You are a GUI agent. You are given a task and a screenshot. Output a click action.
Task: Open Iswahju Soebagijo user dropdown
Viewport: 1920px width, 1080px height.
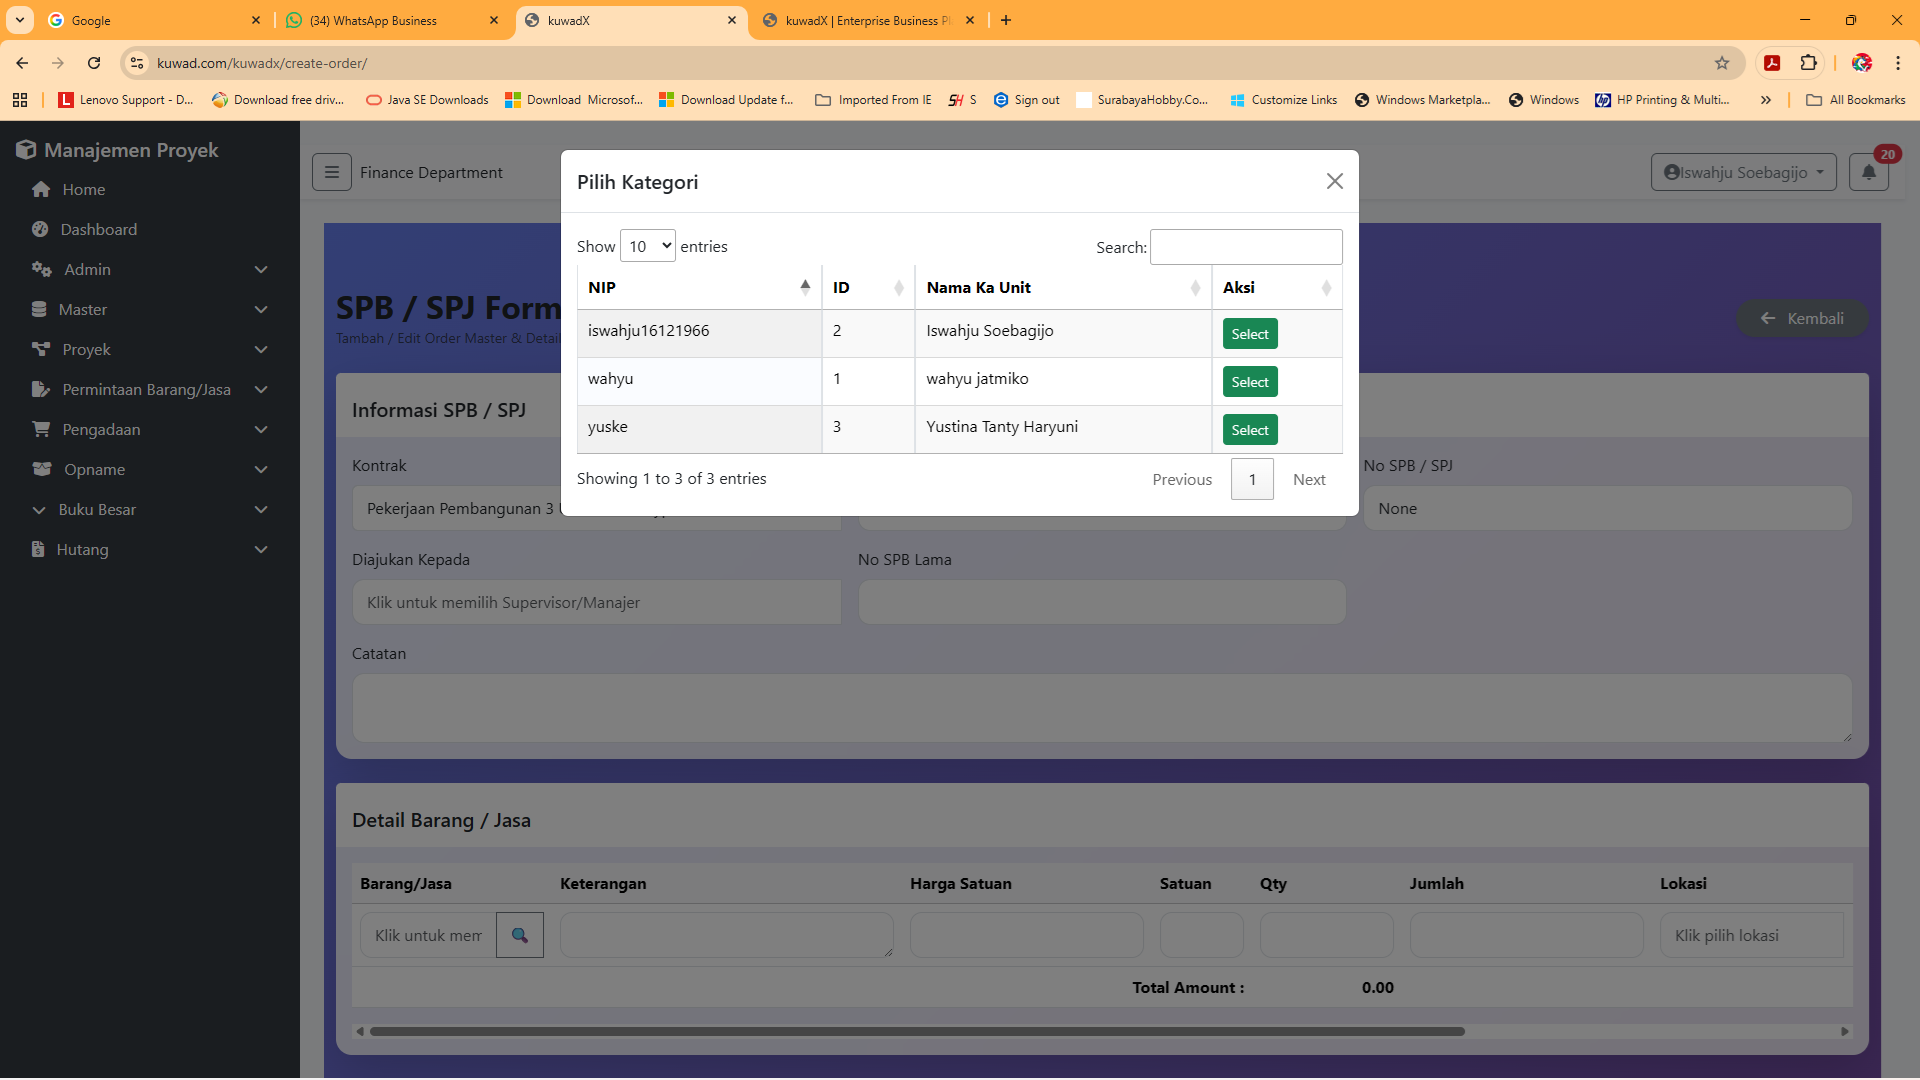click(x=1743, y=172)
